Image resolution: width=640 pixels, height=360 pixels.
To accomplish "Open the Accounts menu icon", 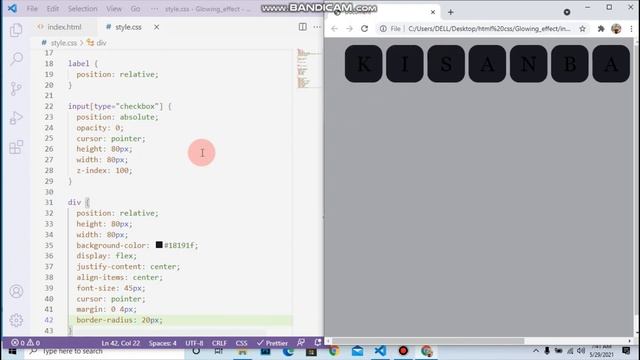I will point(16,291).
